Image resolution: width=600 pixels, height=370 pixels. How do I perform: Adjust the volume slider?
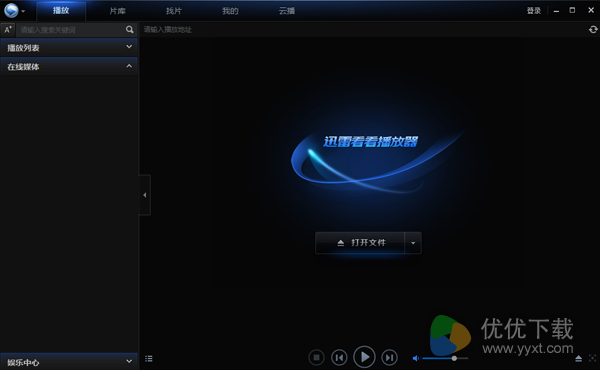click(x=445, y=359)
